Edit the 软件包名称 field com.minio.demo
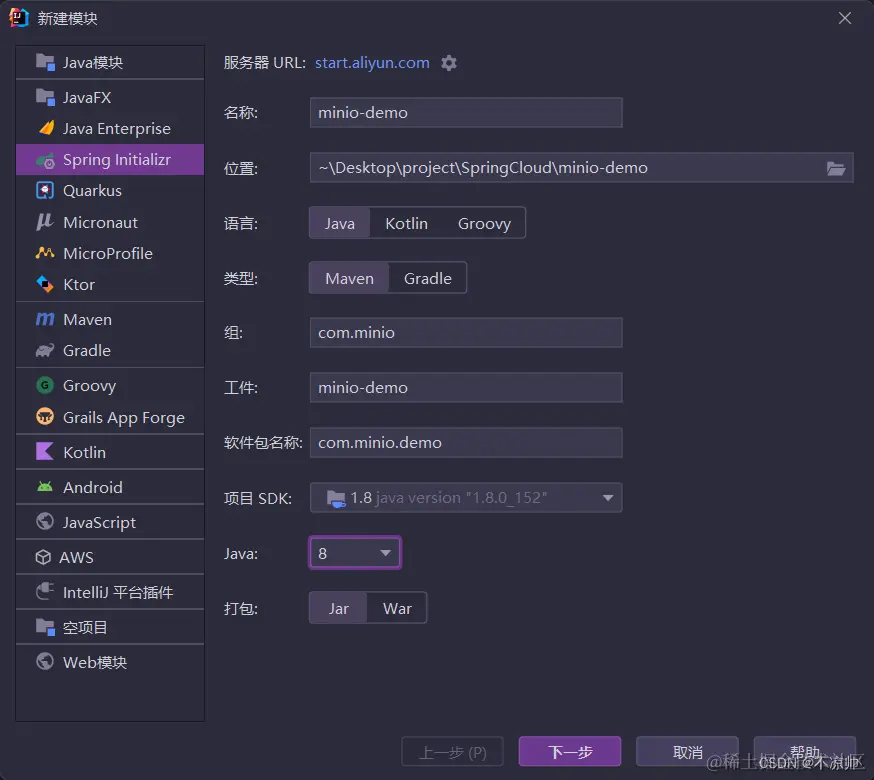 pos(466,443)
